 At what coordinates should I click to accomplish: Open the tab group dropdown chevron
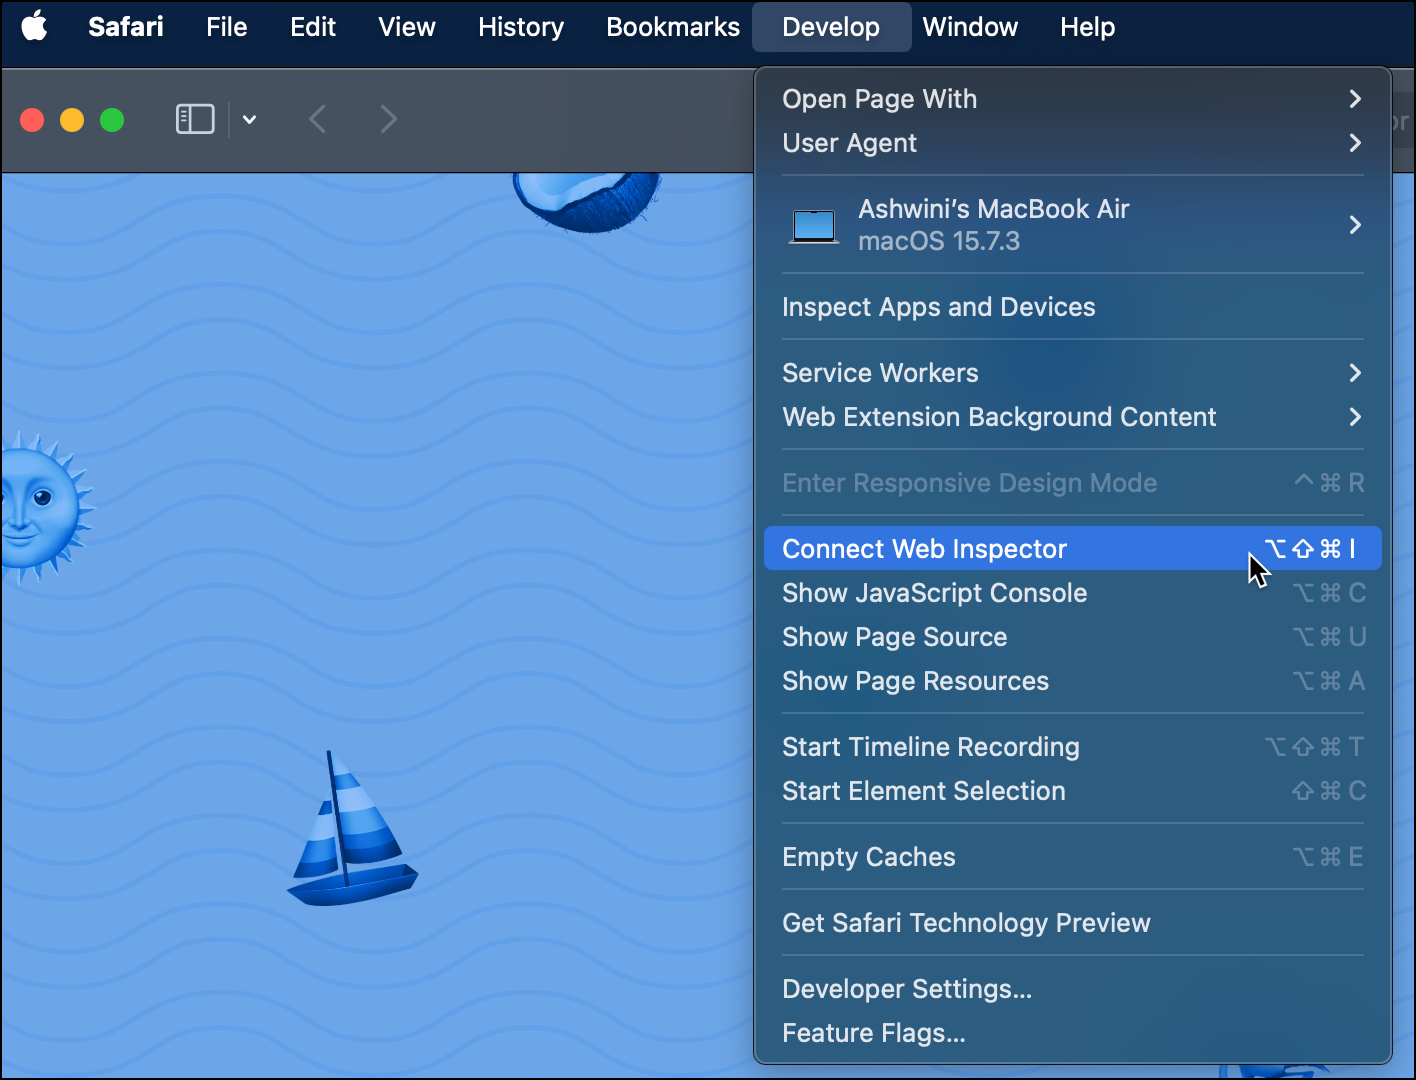tap(250, 120)
